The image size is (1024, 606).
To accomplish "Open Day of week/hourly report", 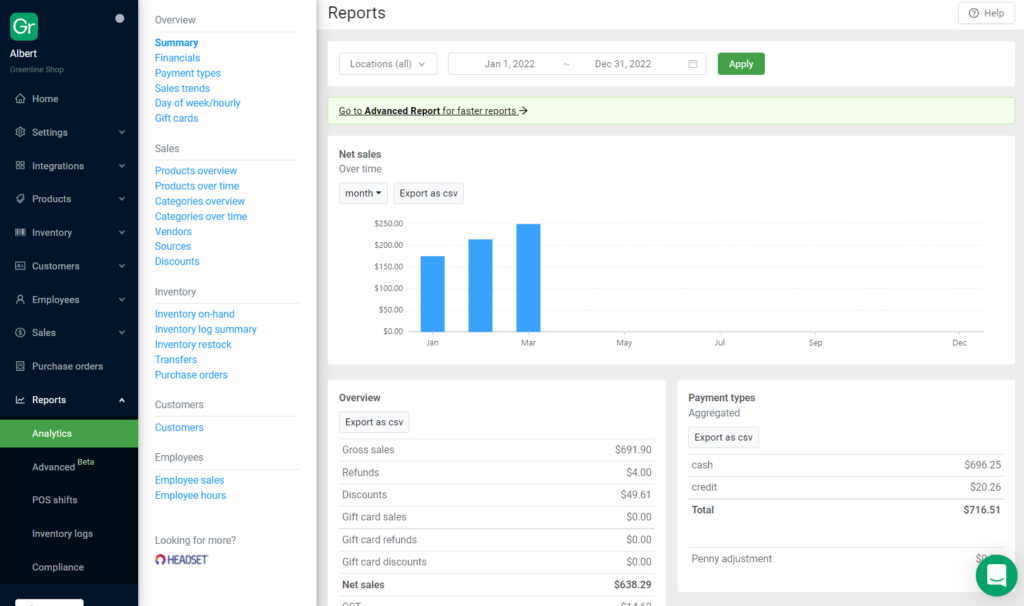I will pyautogui.click(x=198, y=103).
